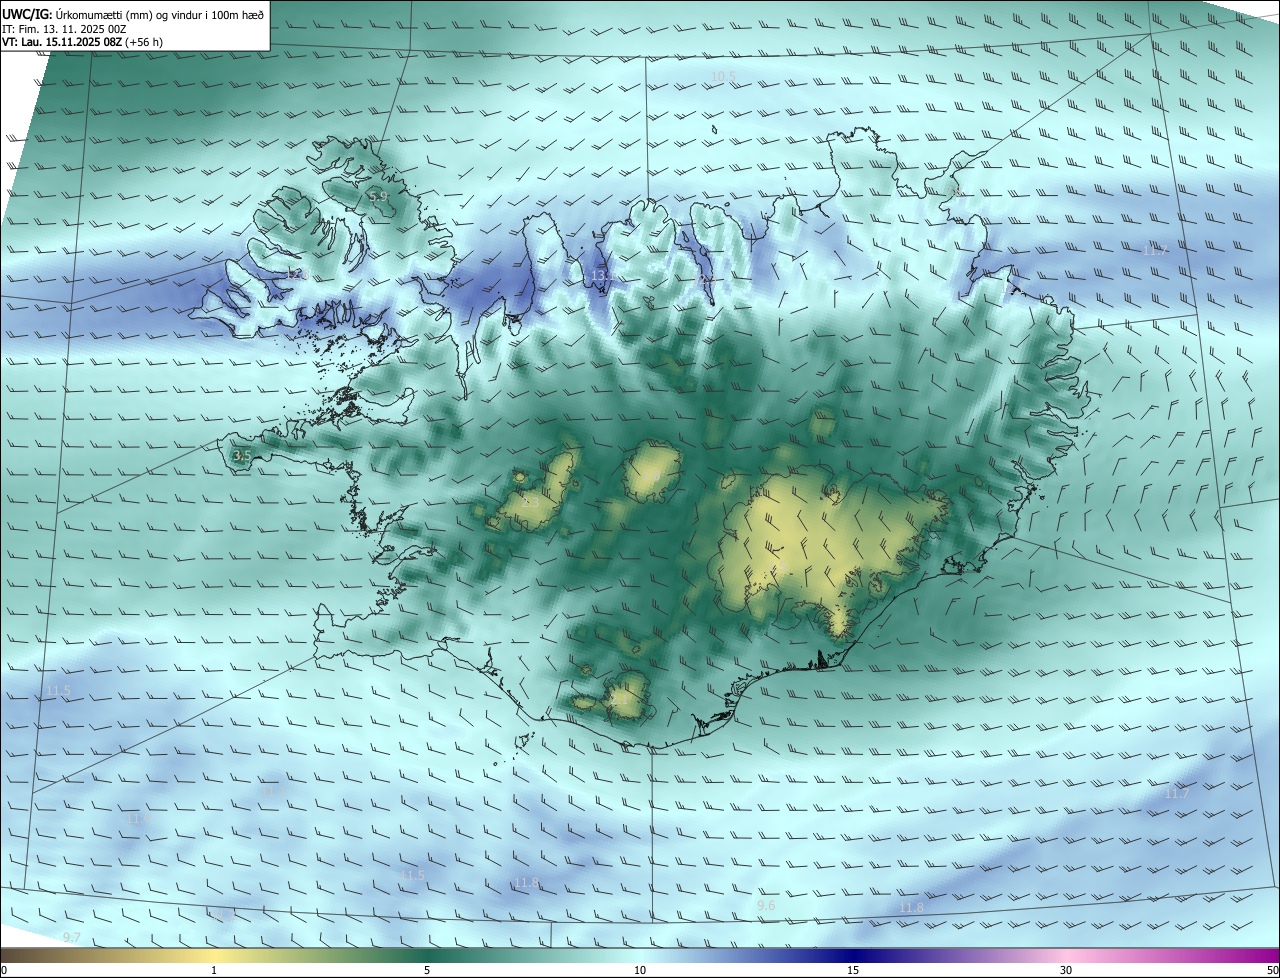Pick the dark navy section of the color bar

[853, 956]
